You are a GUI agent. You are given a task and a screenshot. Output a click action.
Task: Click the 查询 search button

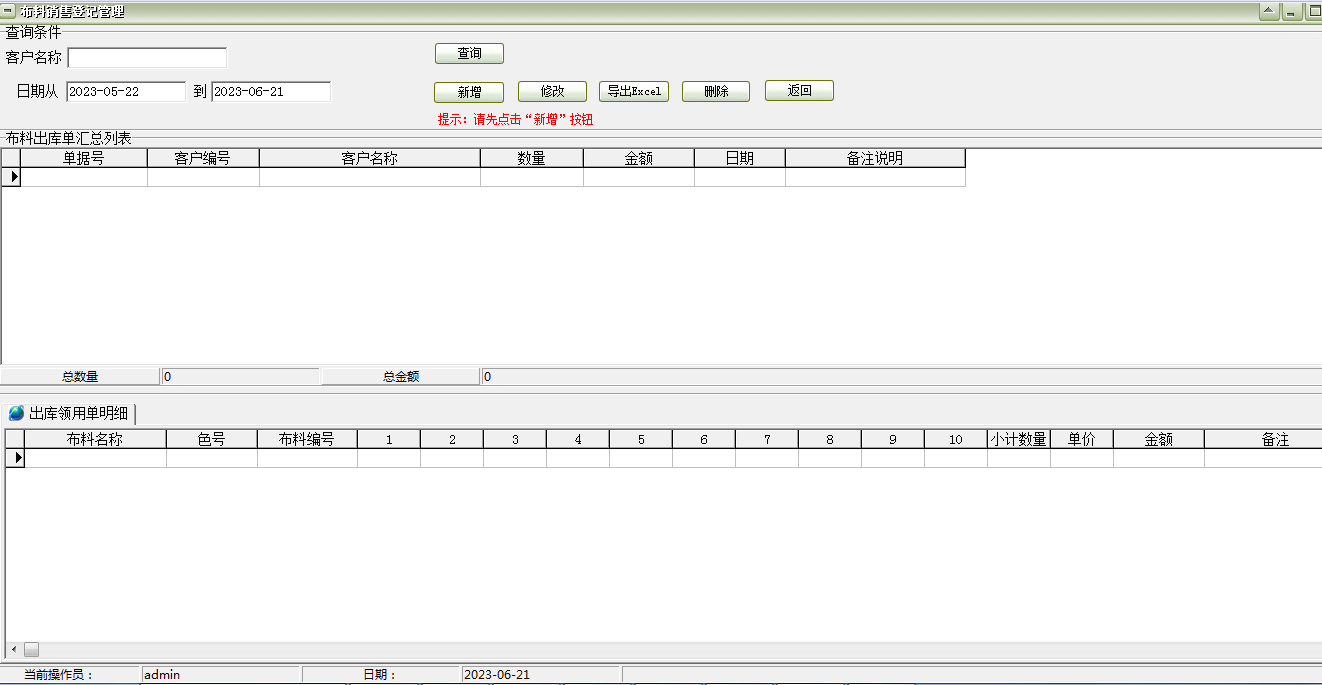tap(469, 53)
